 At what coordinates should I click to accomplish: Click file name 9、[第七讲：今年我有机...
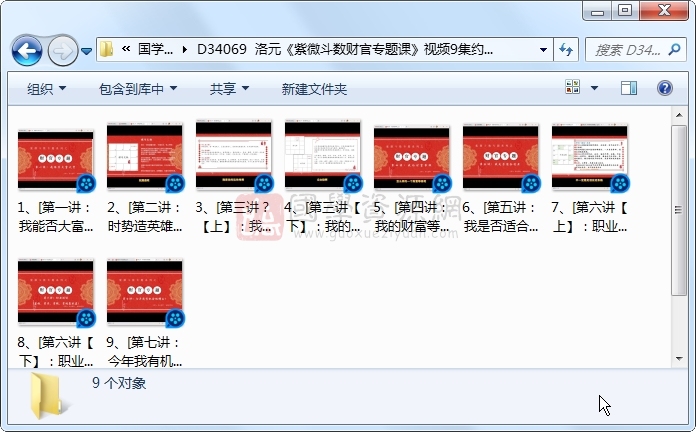(x=145, y=352)
